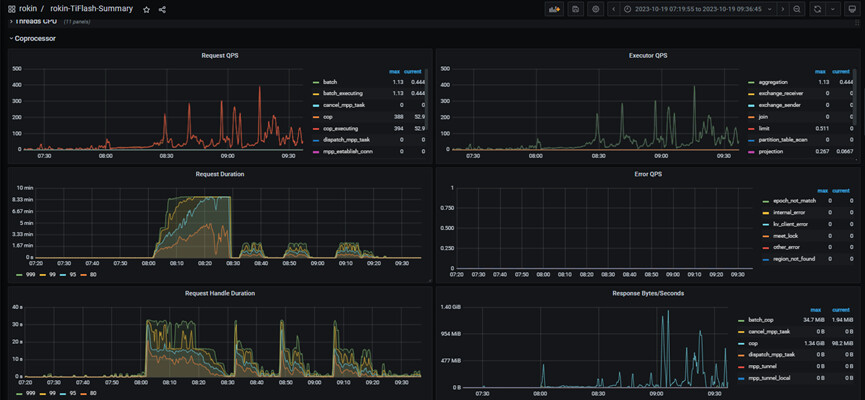This screenshot has height=400, width=865.
Task: Switch to TV view mode icon
Action: [850, 9]
